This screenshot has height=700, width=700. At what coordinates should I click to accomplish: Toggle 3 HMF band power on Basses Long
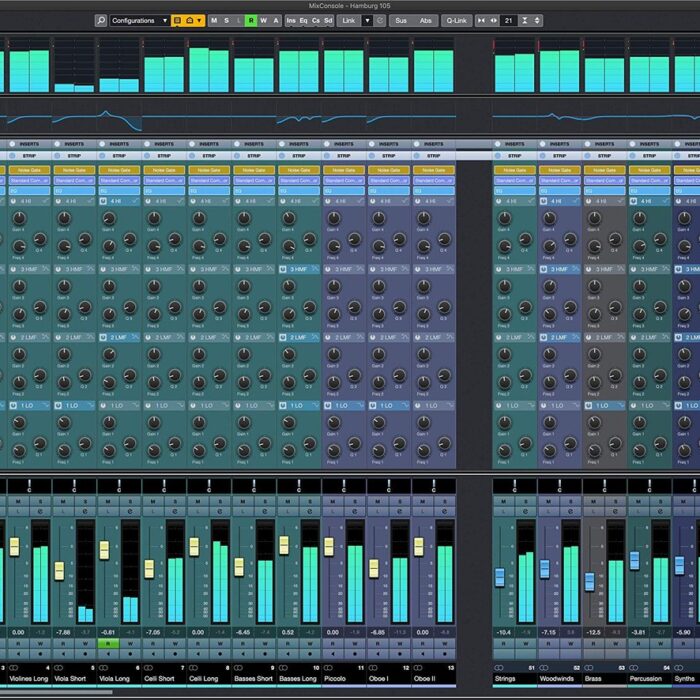click(x=283, y=269)
